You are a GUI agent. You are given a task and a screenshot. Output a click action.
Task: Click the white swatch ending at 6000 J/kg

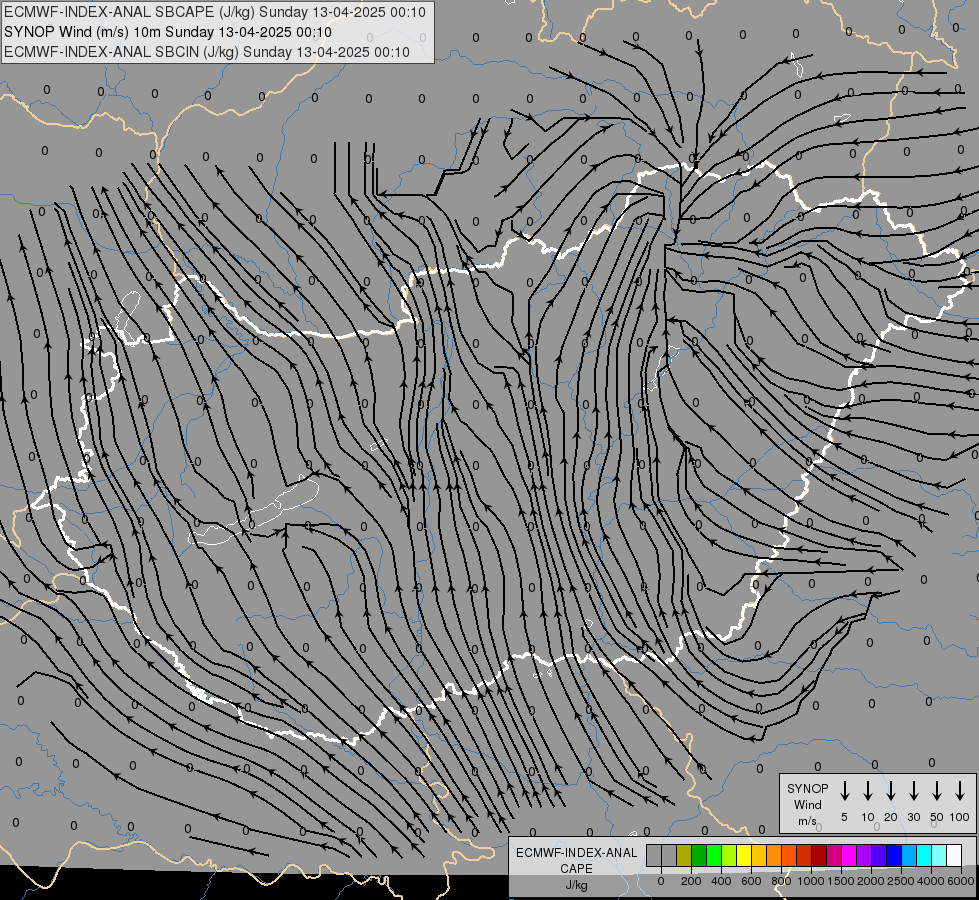click(955, 855)
